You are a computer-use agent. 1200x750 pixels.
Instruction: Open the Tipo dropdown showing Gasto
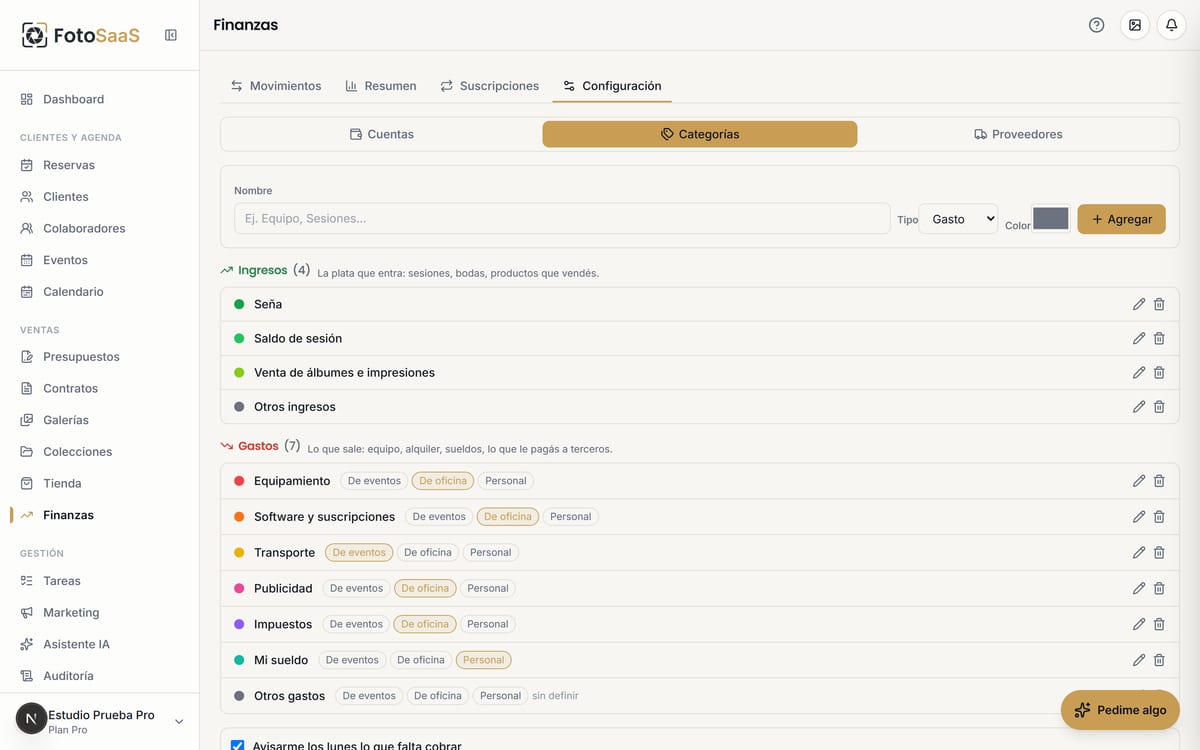coord(960,219)
